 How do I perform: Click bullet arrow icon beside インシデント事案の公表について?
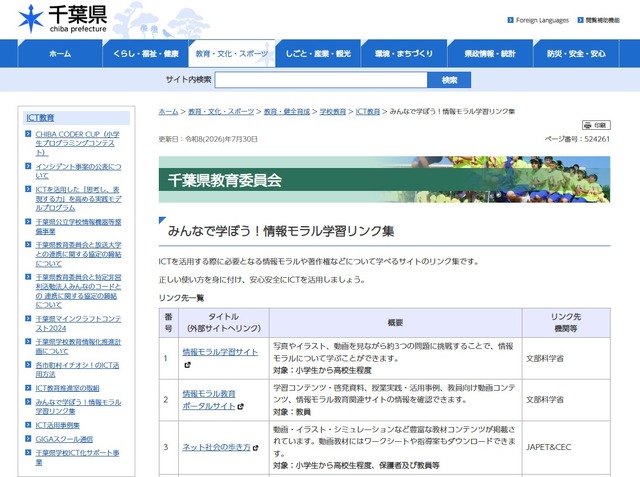(x=28, y=166)
